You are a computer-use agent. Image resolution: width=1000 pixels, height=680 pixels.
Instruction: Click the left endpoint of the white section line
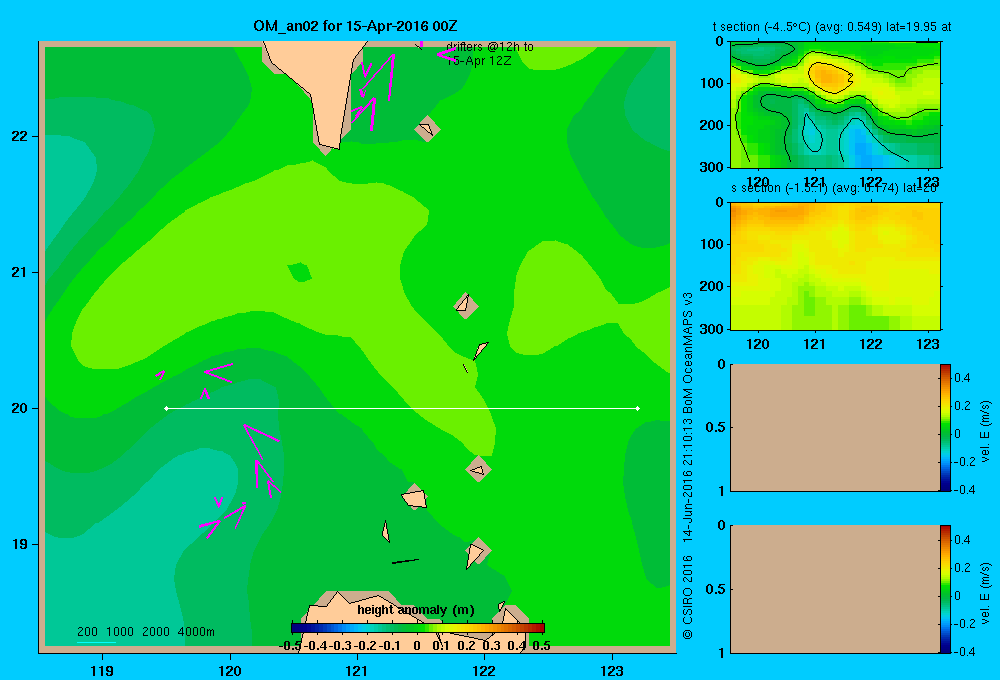click(166, 408)
